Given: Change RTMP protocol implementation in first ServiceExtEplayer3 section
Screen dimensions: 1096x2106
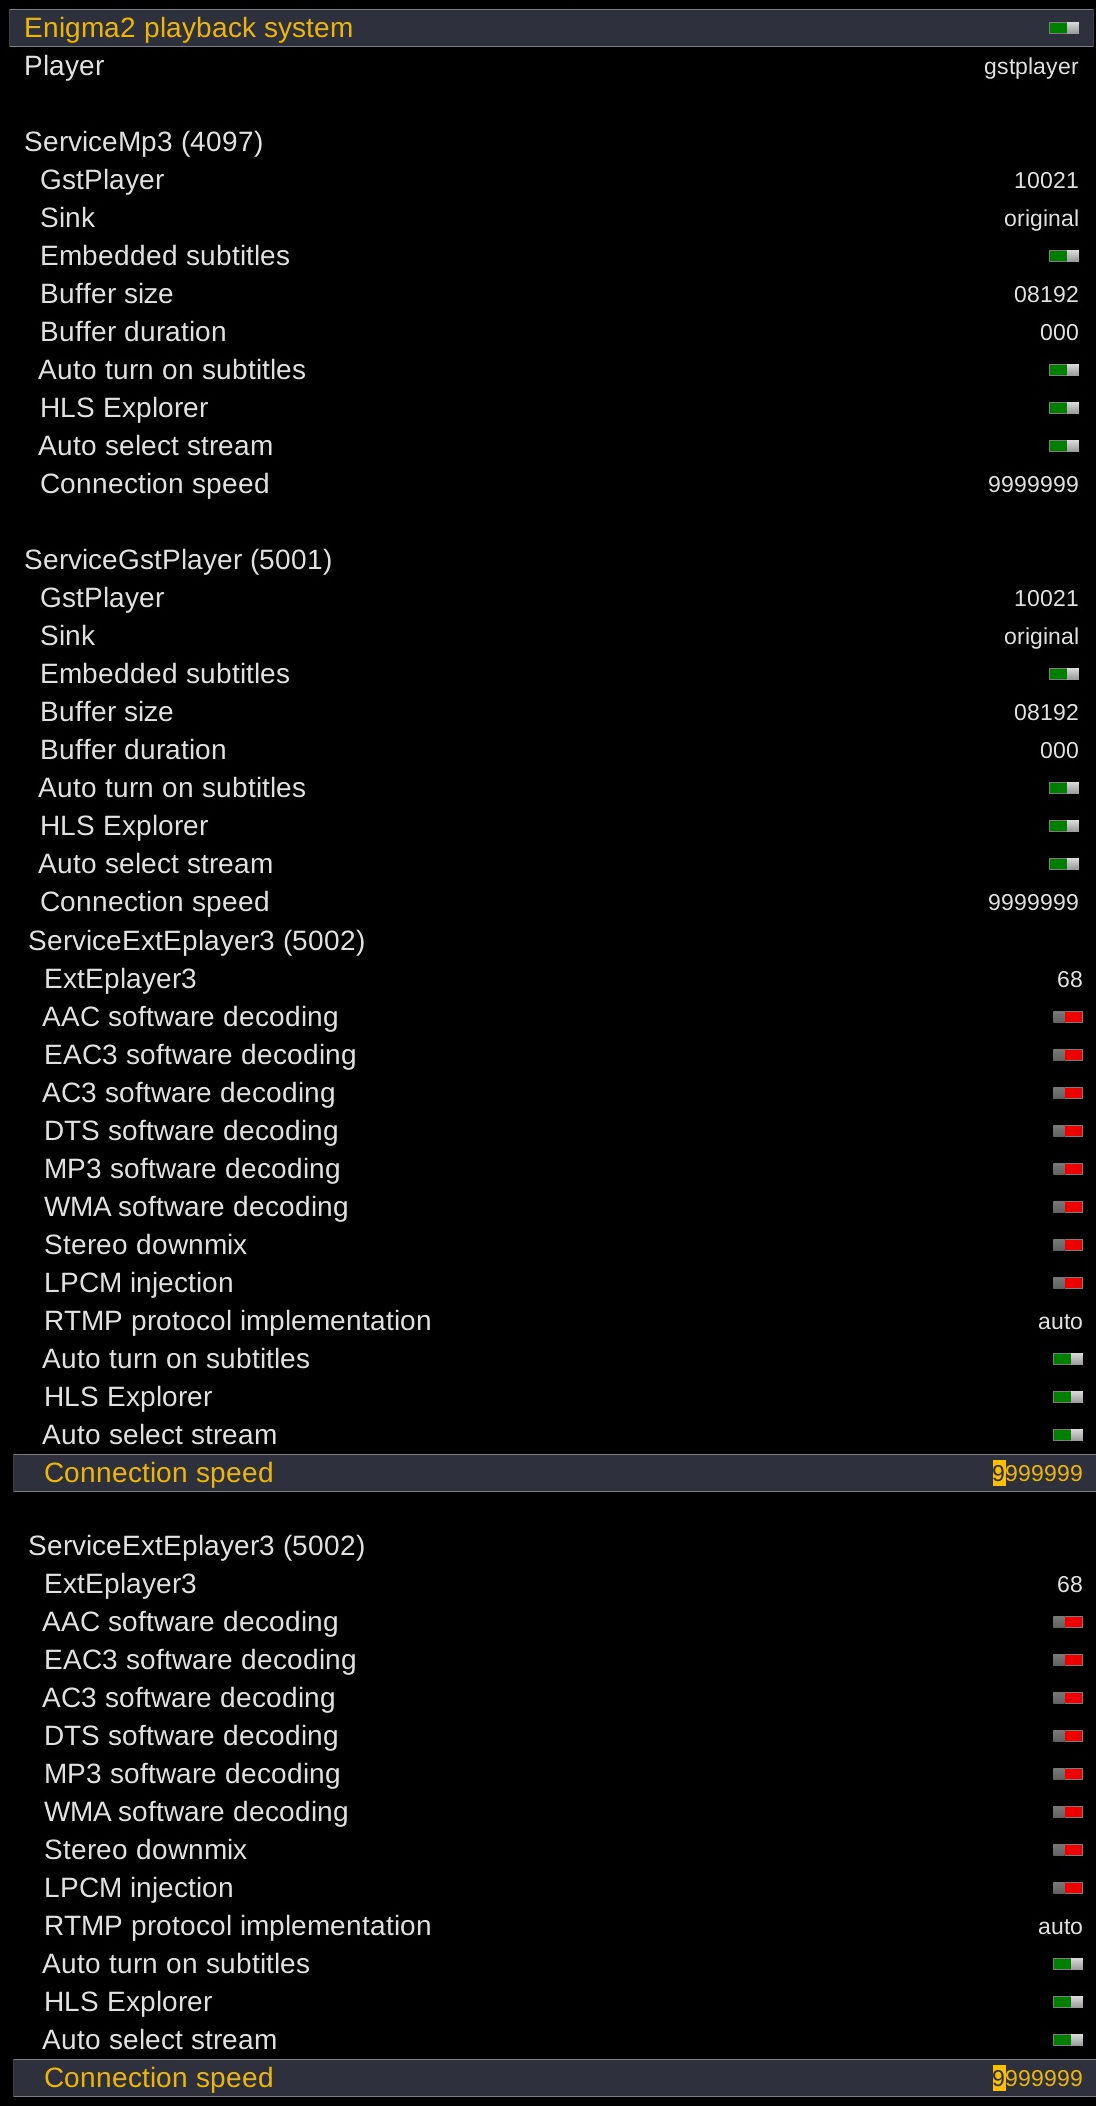Looking at the screenshot, I should pyautogui.click(x=1059, y=1322).
